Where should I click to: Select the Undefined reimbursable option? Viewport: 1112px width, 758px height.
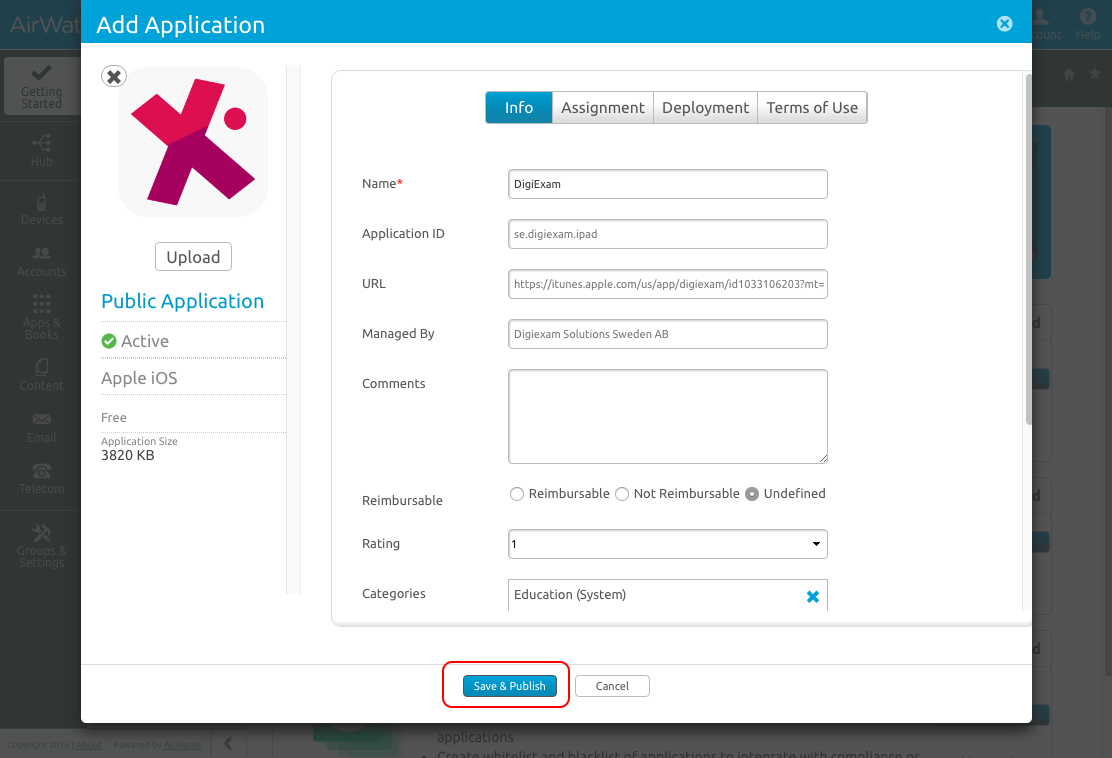752,494
